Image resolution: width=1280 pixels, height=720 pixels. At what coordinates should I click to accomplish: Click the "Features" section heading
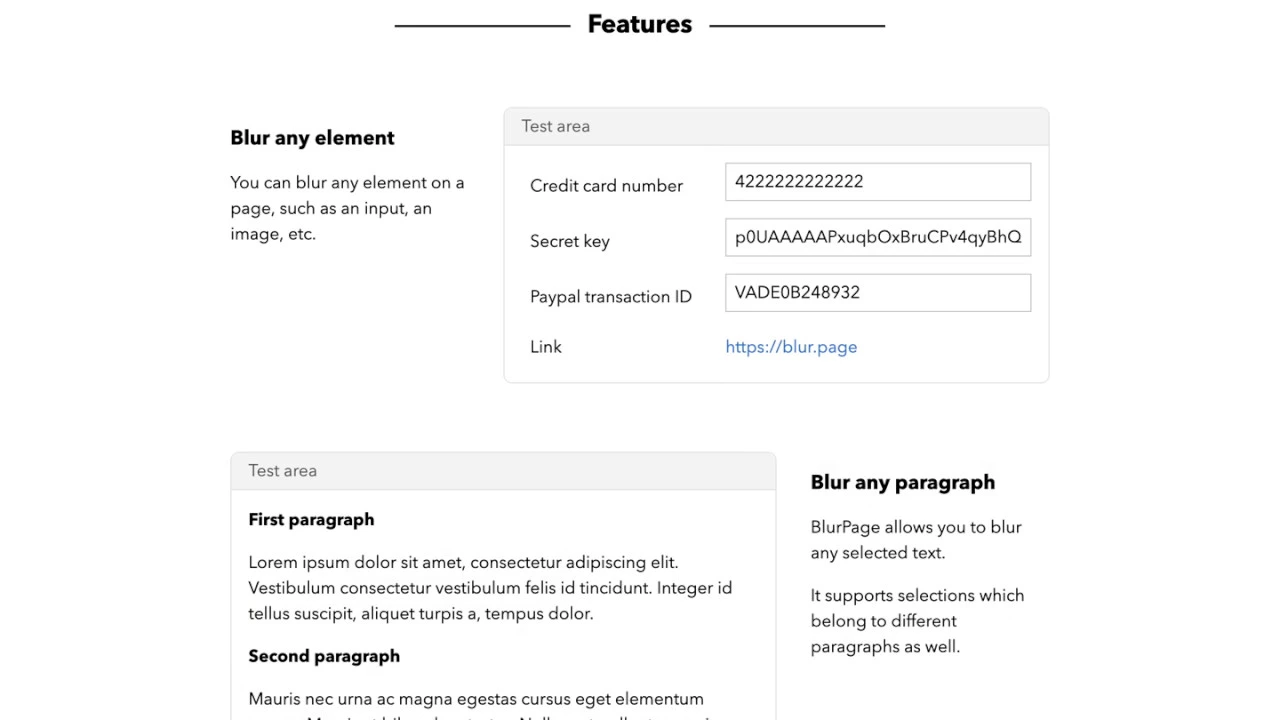coord(640,24)
